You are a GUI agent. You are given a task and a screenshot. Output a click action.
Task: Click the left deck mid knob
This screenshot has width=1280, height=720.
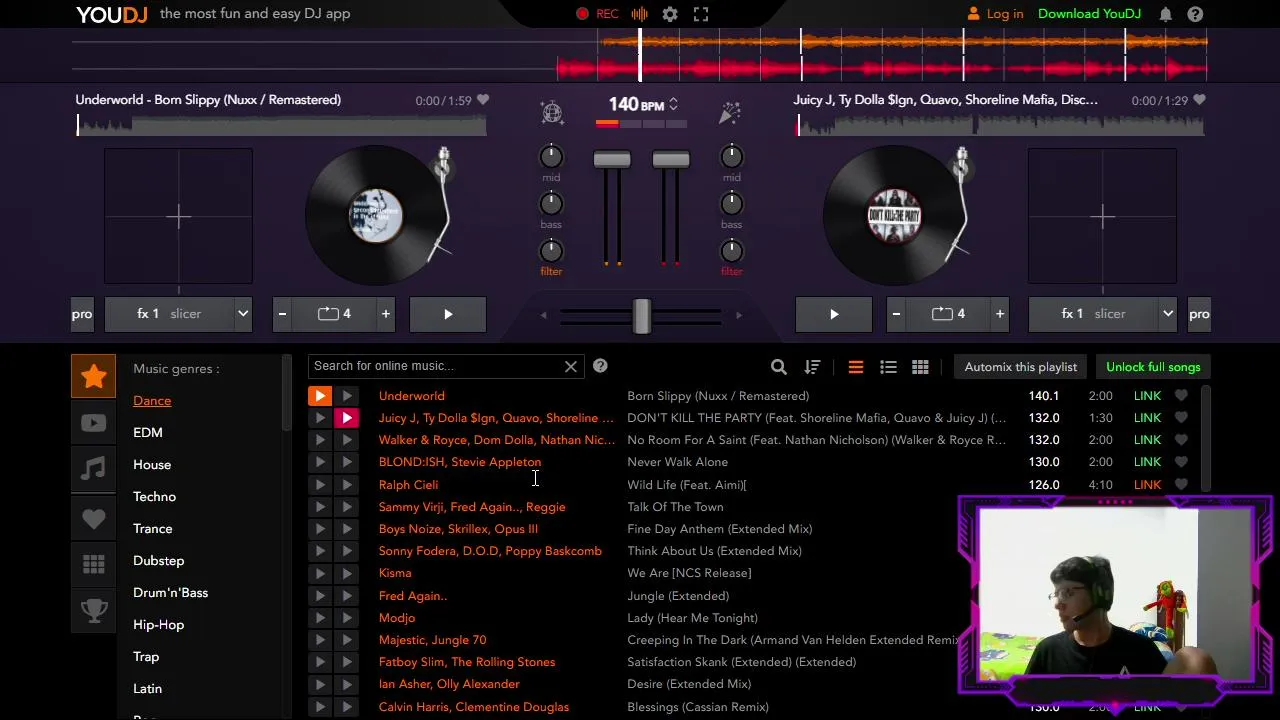(x=551, y=157)
